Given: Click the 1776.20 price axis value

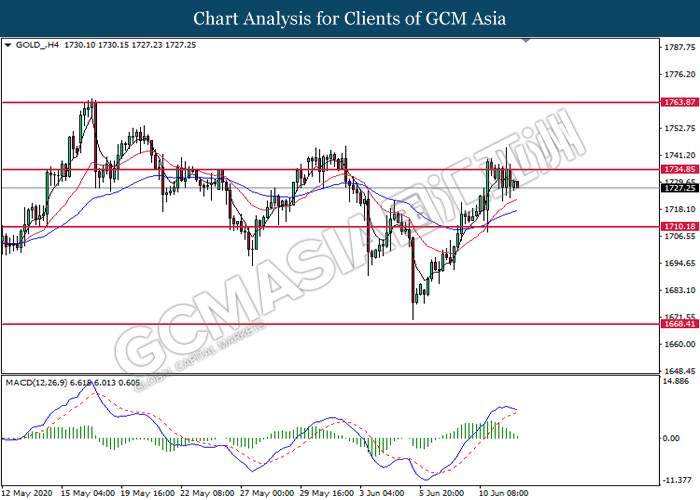Looking at the screenshot, I should coord(680,75).
